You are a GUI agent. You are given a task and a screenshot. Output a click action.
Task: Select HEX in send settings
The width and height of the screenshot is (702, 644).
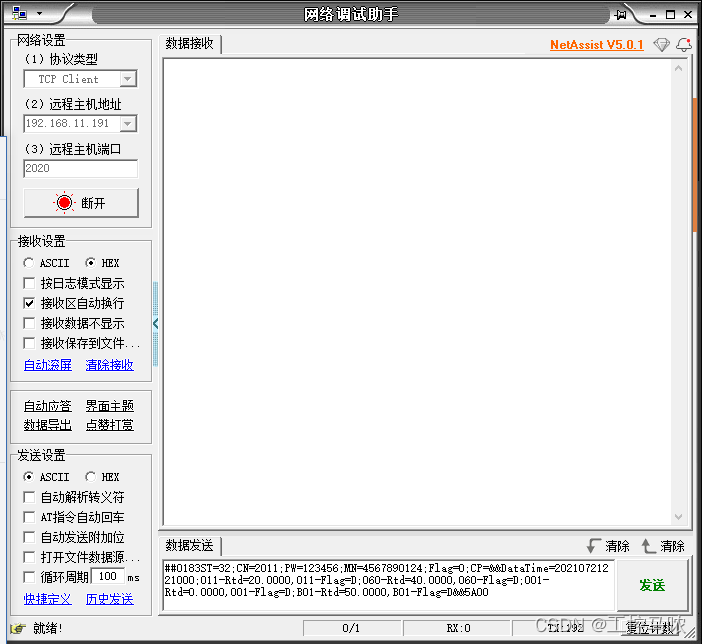pos(102,477)
